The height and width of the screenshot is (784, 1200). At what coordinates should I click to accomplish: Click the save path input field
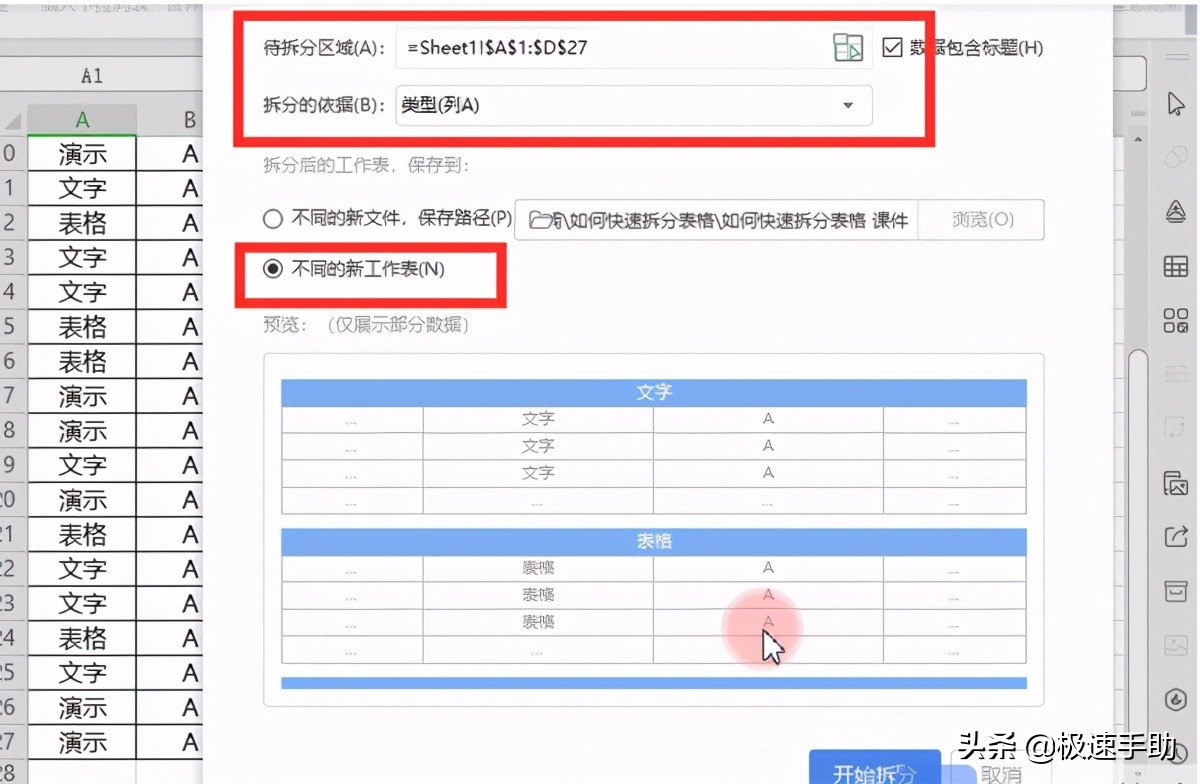coord(716,220)
